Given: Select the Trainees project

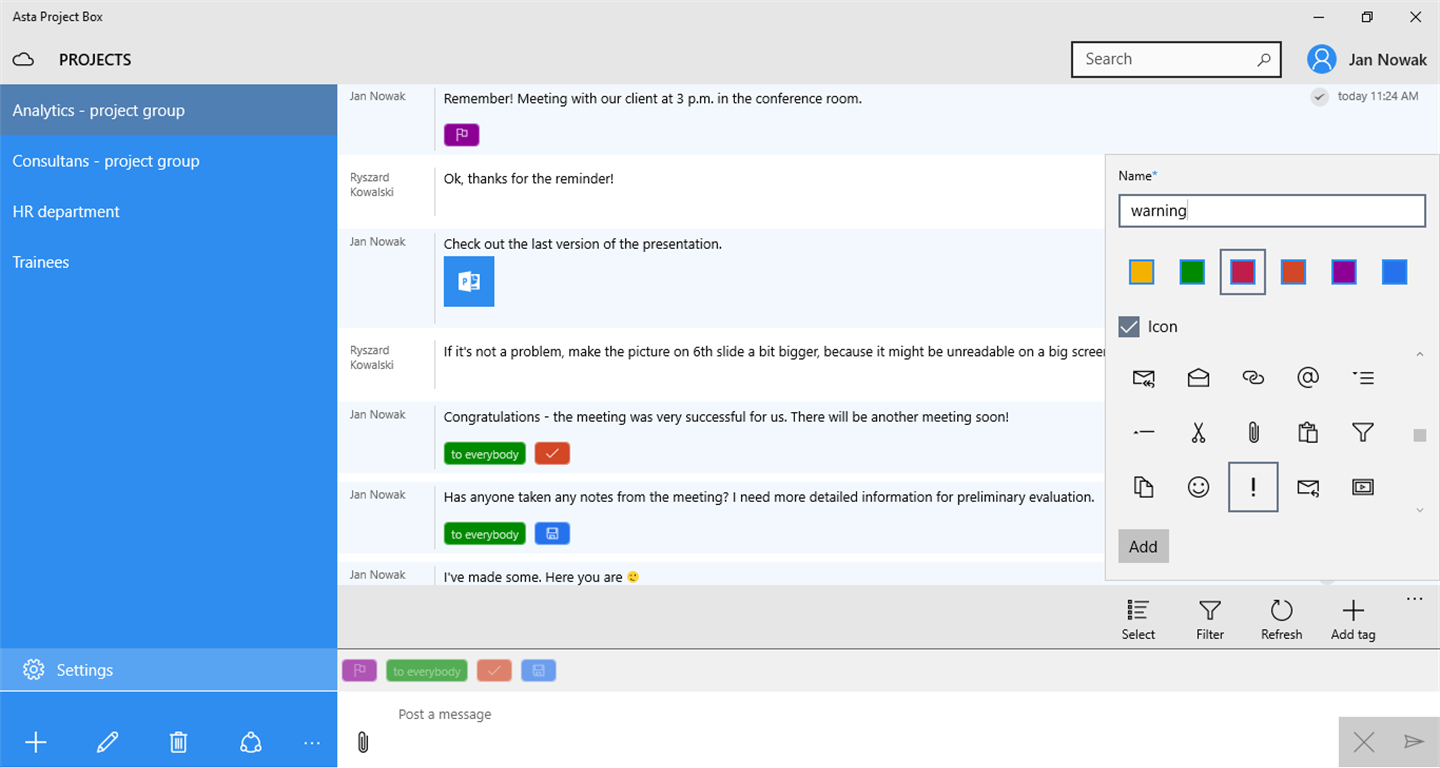Looking at the screenshot, I should coord(41,263).
